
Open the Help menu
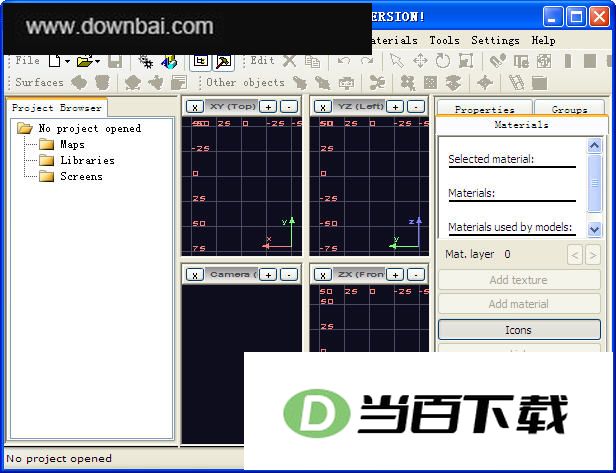click(x=543, y=40)
